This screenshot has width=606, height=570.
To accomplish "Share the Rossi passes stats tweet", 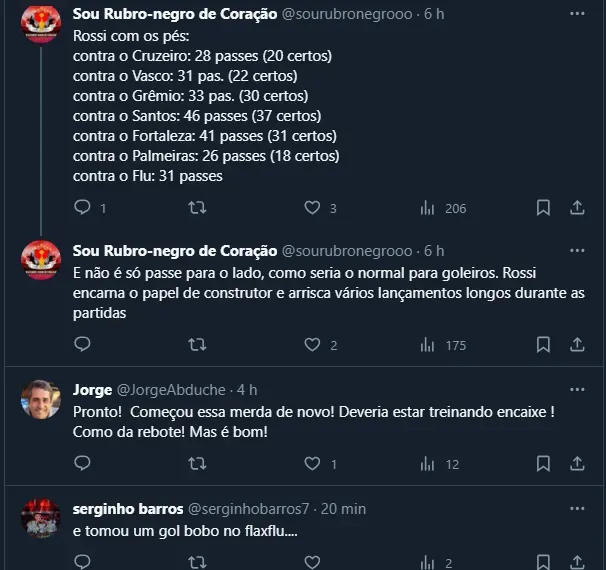I will point(577,208).
